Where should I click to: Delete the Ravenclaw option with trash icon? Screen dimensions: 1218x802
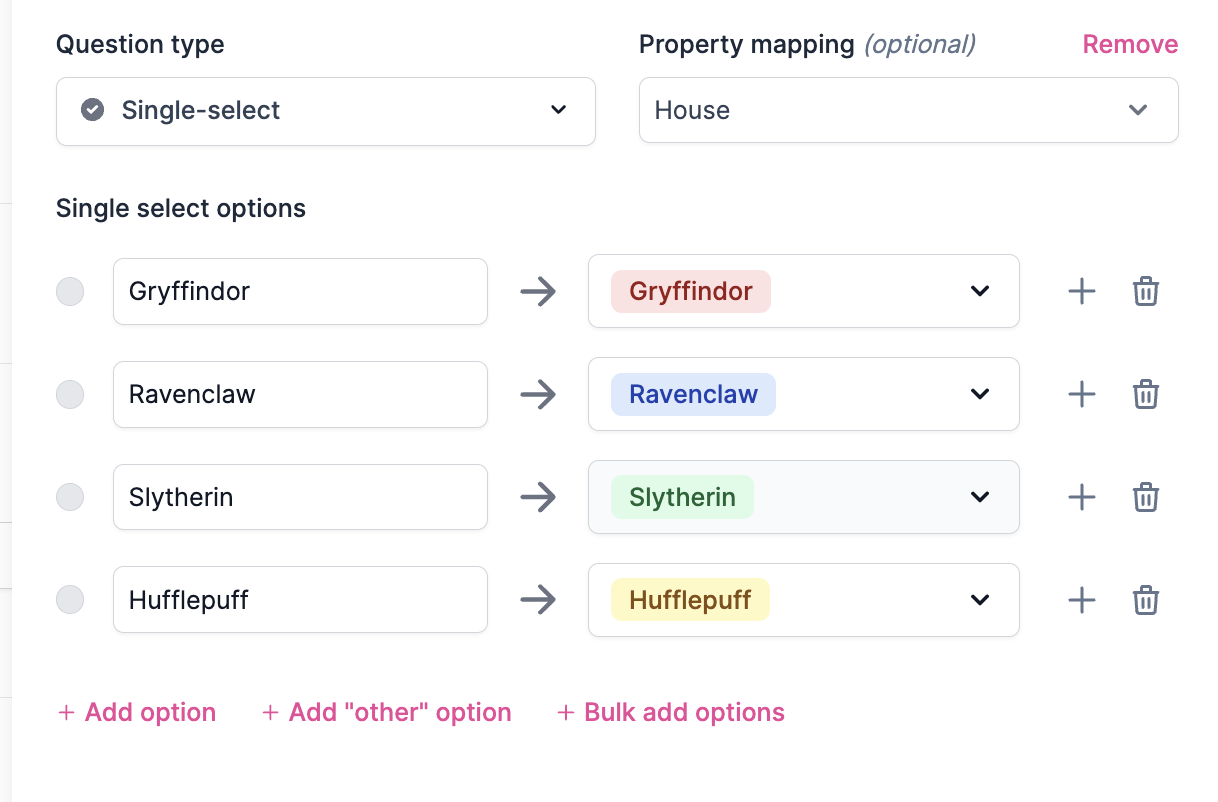[x=1145, y=395]
